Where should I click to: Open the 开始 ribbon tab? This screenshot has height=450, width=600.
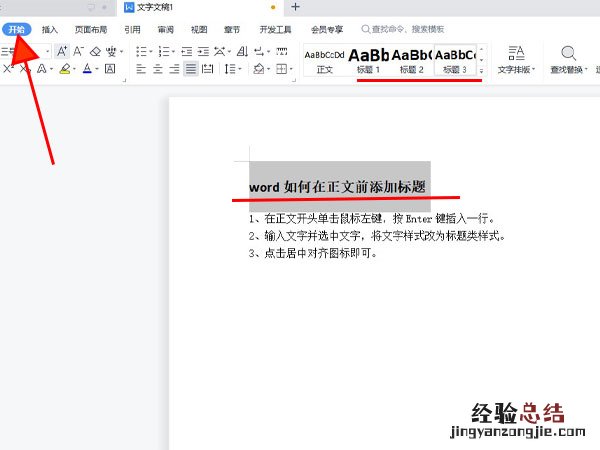tap(16, 29)
